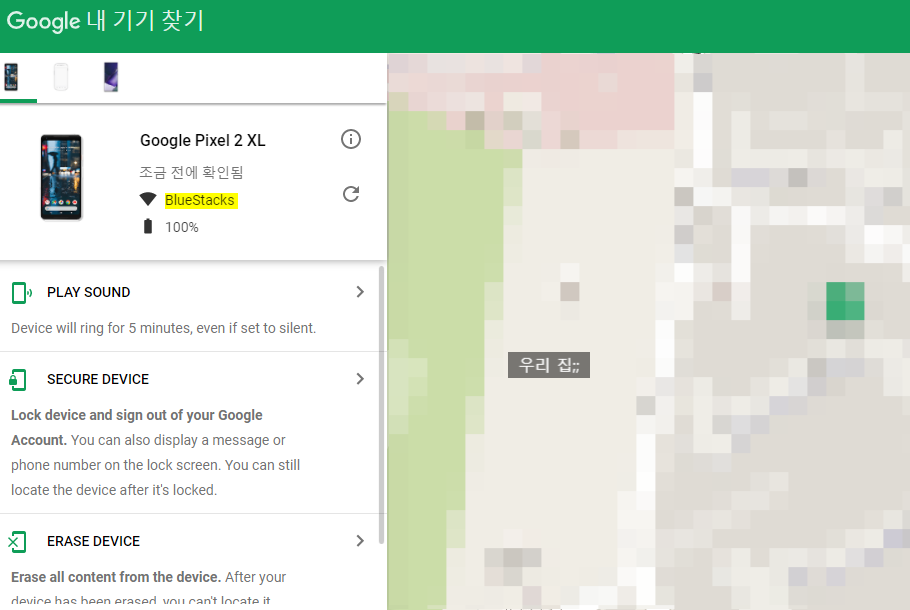Refresh the device location
The width and height of the screenshot is (910, 610).
(351, 194)
